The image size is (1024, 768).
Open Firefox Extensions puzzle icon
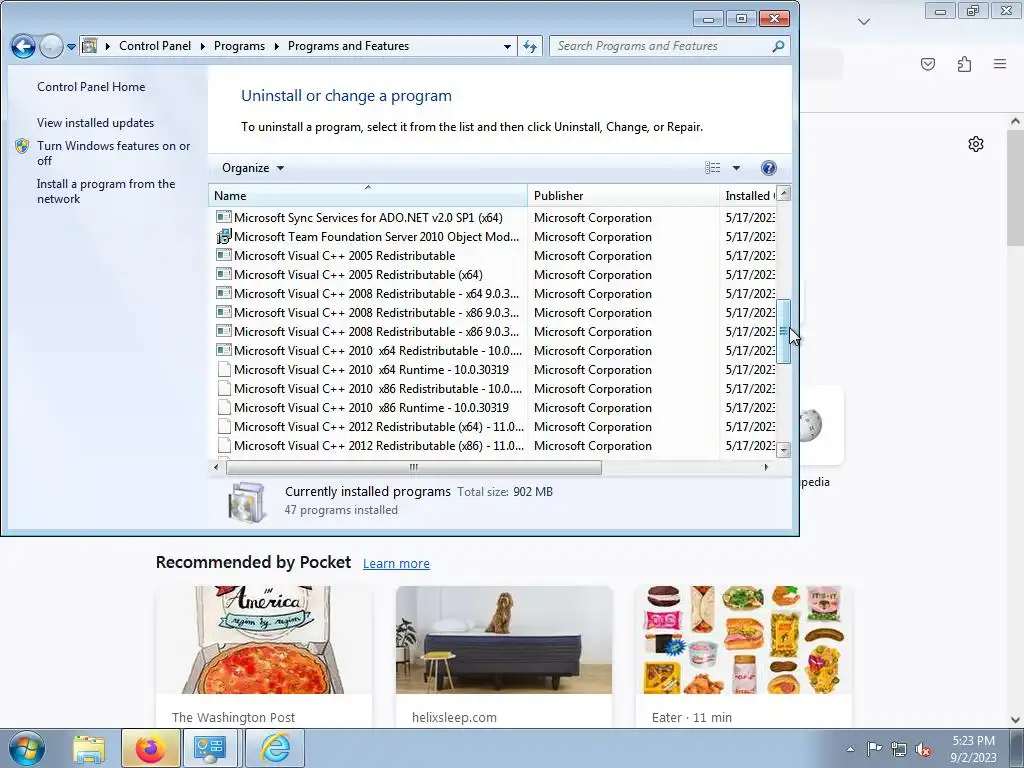pyautogui.click(x=964, y=64)
